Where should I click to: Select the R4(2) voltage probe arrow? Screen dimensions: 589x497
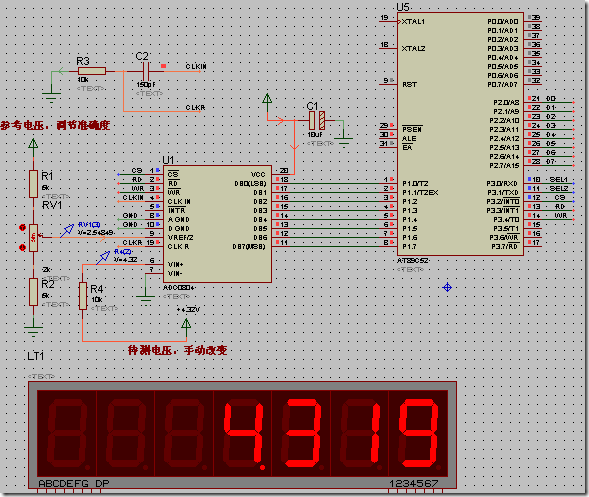(x=103, y=257)
